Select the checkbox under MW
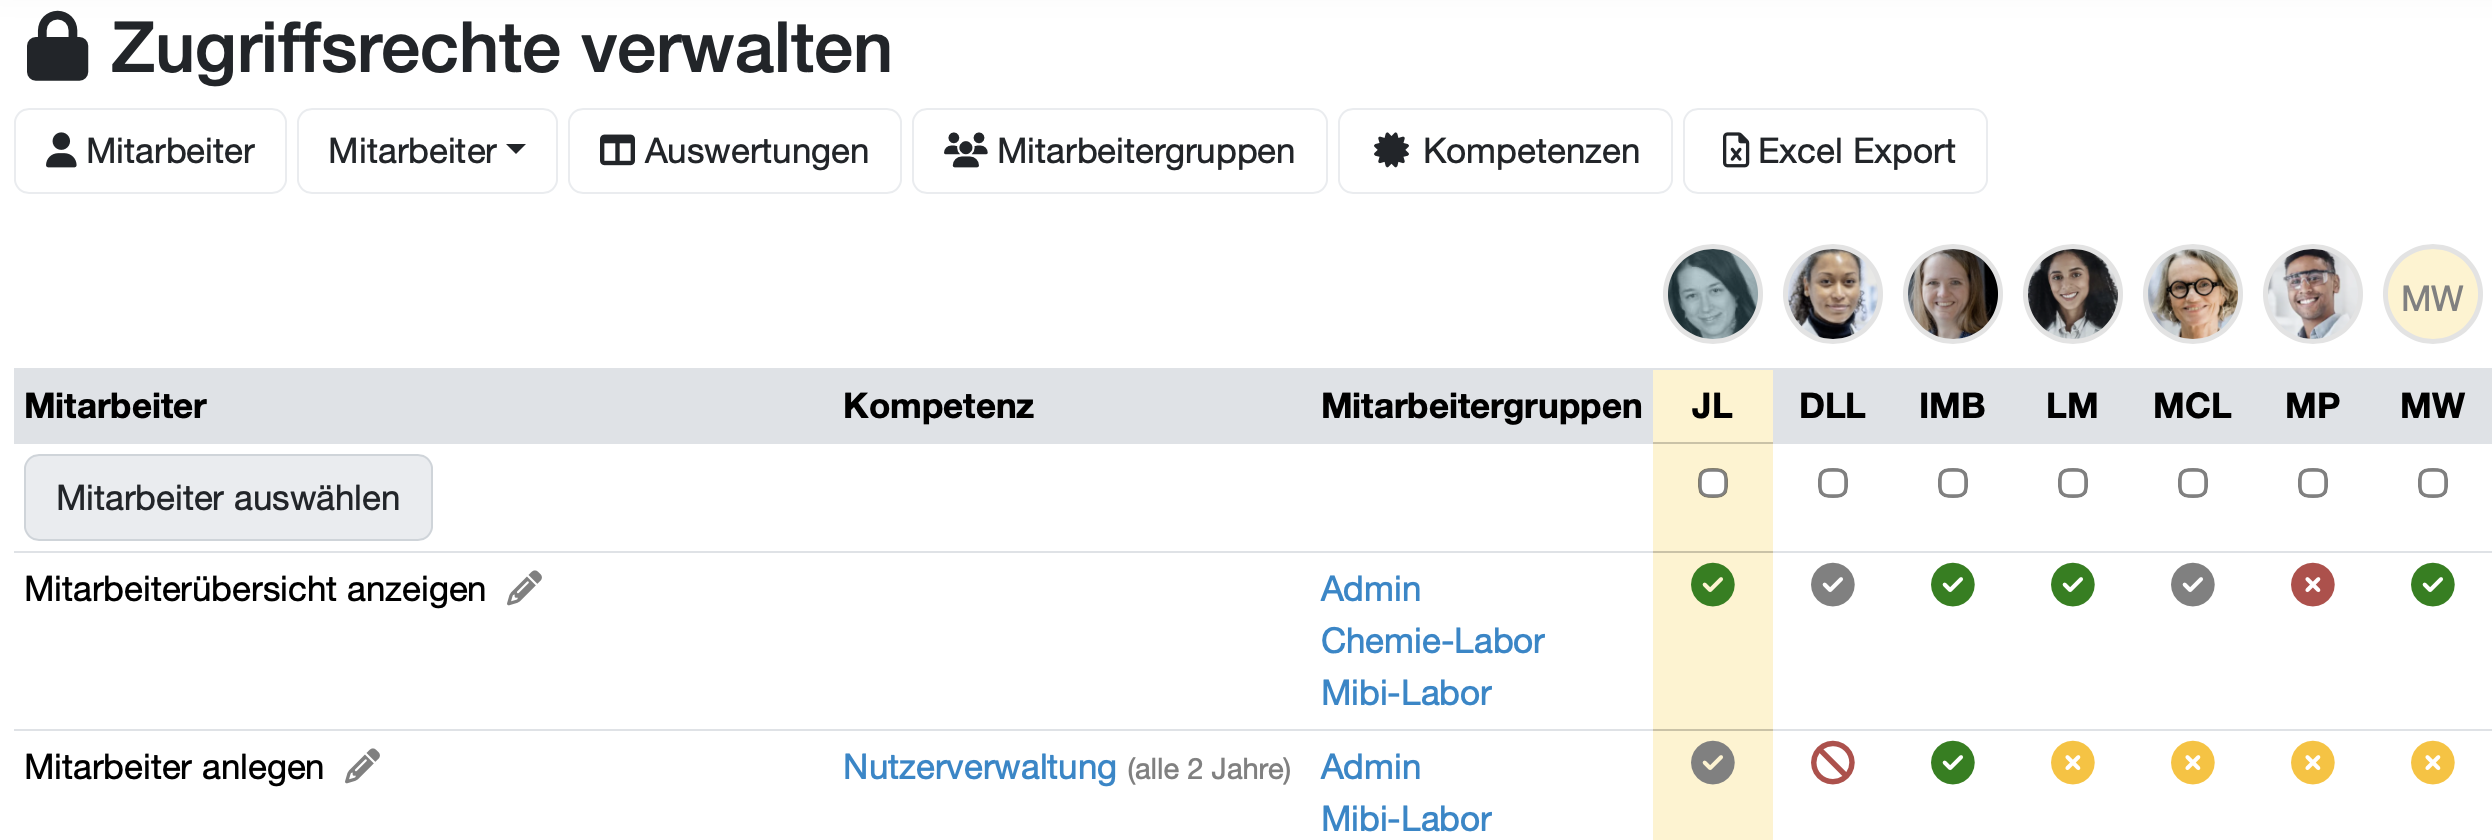The height and width of the screenshot is (840, 2492). click(x=2432, y=483)
